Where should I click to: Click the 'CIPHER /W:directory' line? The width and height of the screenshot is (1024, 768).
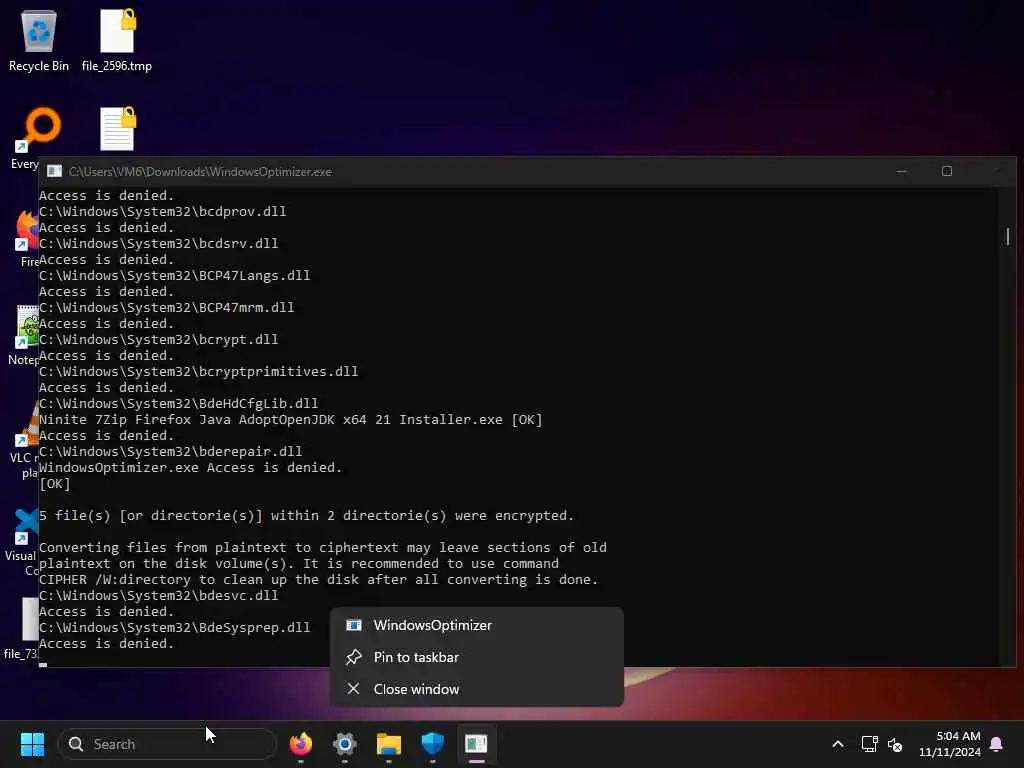(319, 580)
